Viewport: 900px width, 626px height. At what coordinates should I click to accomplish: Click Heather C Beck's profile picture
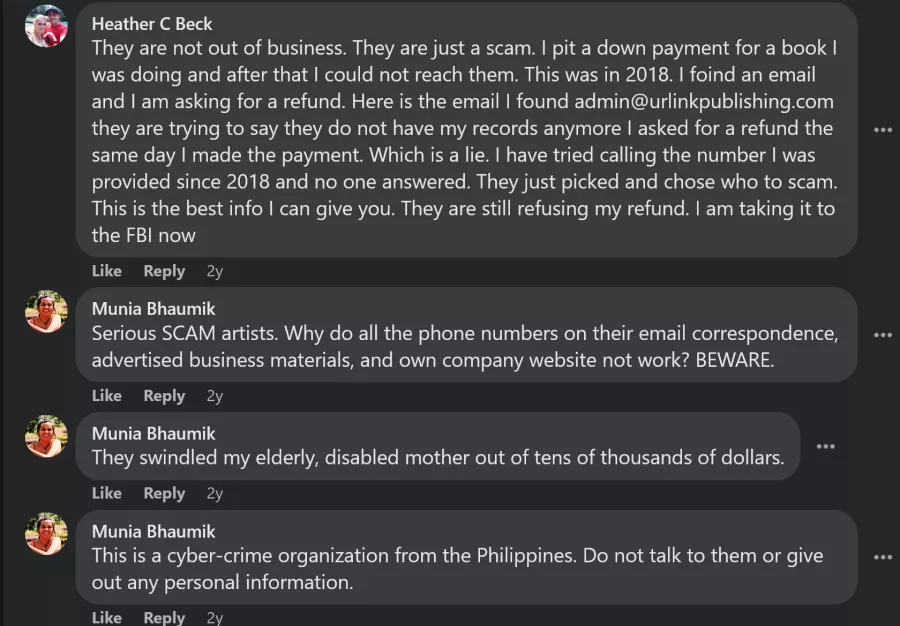pos(46,26)
